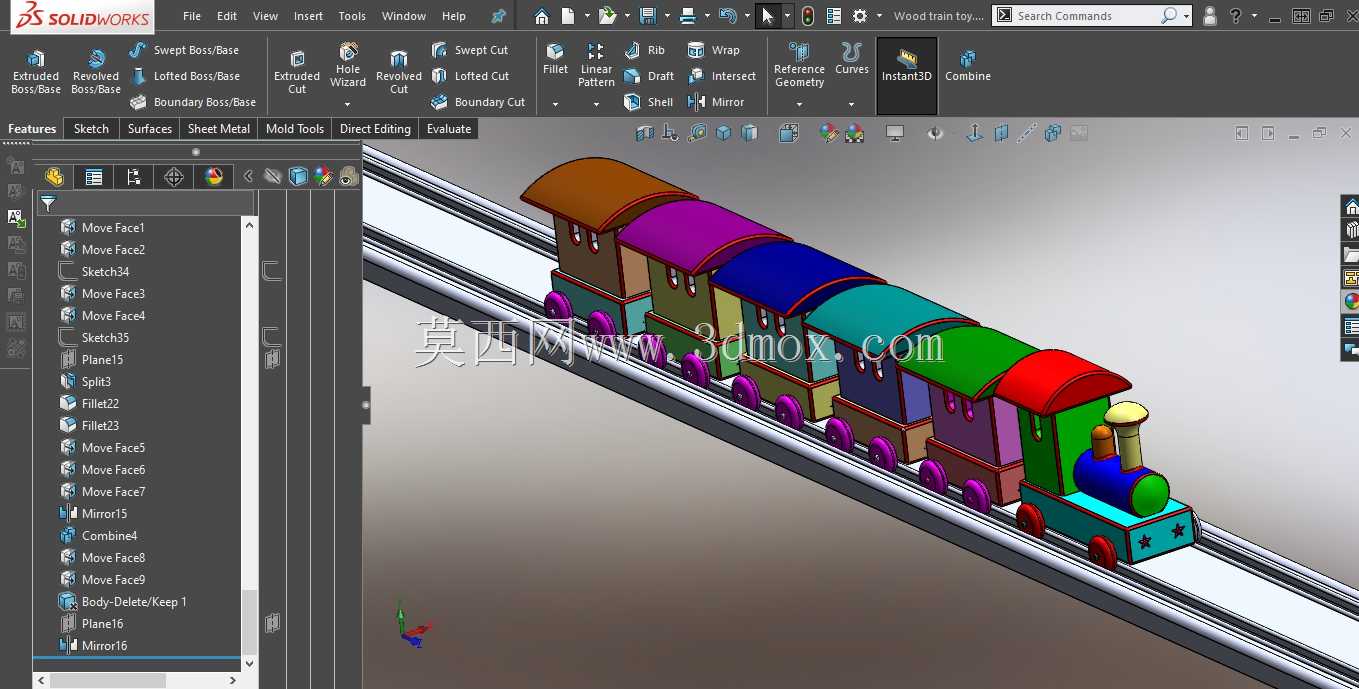Select the Revolved Boss/Base tool
Screen dimensions: 1359x689
pos(96,71)
